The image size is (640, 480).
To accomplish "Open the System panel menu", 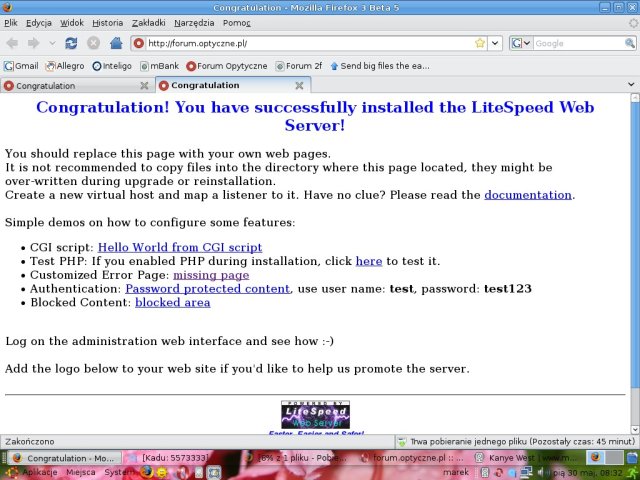I will pos(119,472).
